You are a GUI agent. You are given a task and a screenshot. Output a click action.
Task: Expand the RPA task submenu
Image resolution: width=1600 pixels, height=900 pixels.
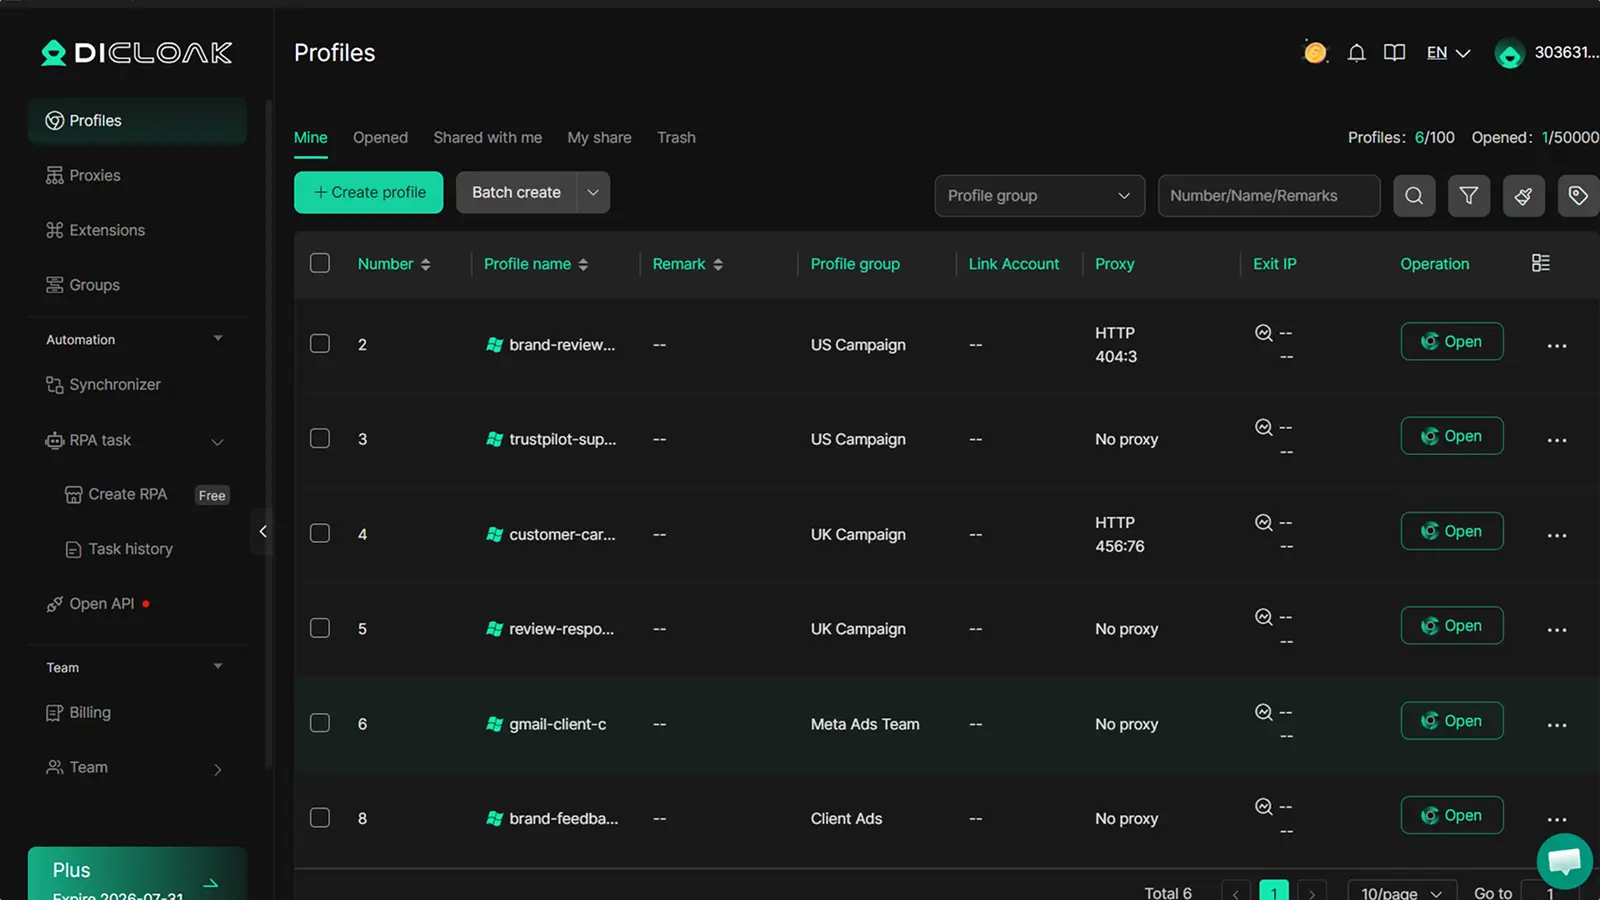coord(217,441)
